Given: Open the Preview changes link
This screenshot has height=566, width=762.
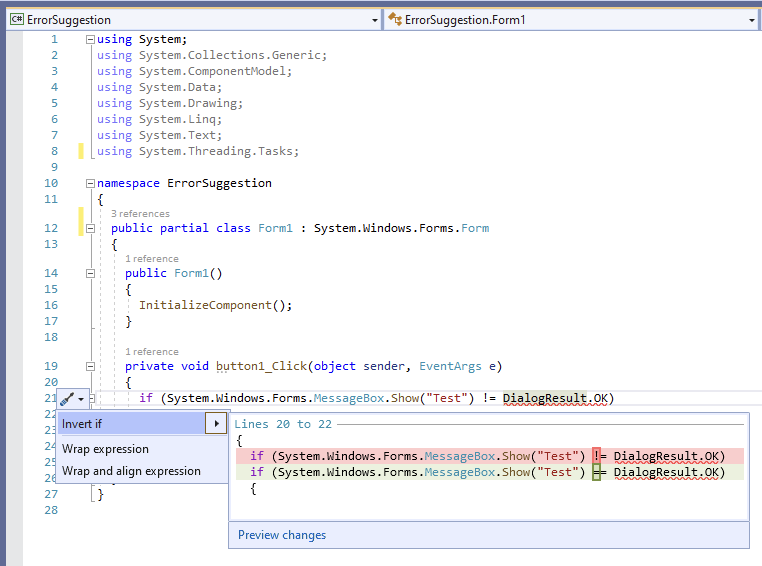Looking at the screenshot, I should [x=282, y=535].
